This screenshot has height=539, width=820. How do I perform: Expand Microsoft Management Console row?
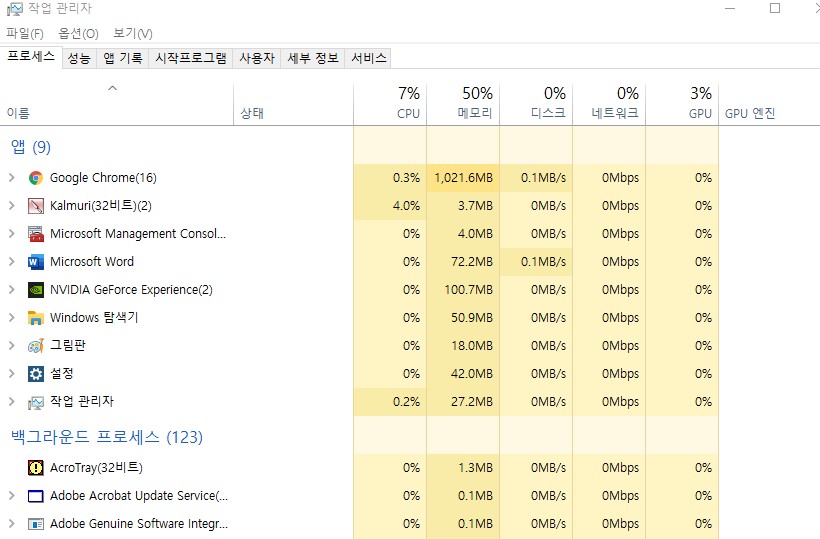point(12,234)
